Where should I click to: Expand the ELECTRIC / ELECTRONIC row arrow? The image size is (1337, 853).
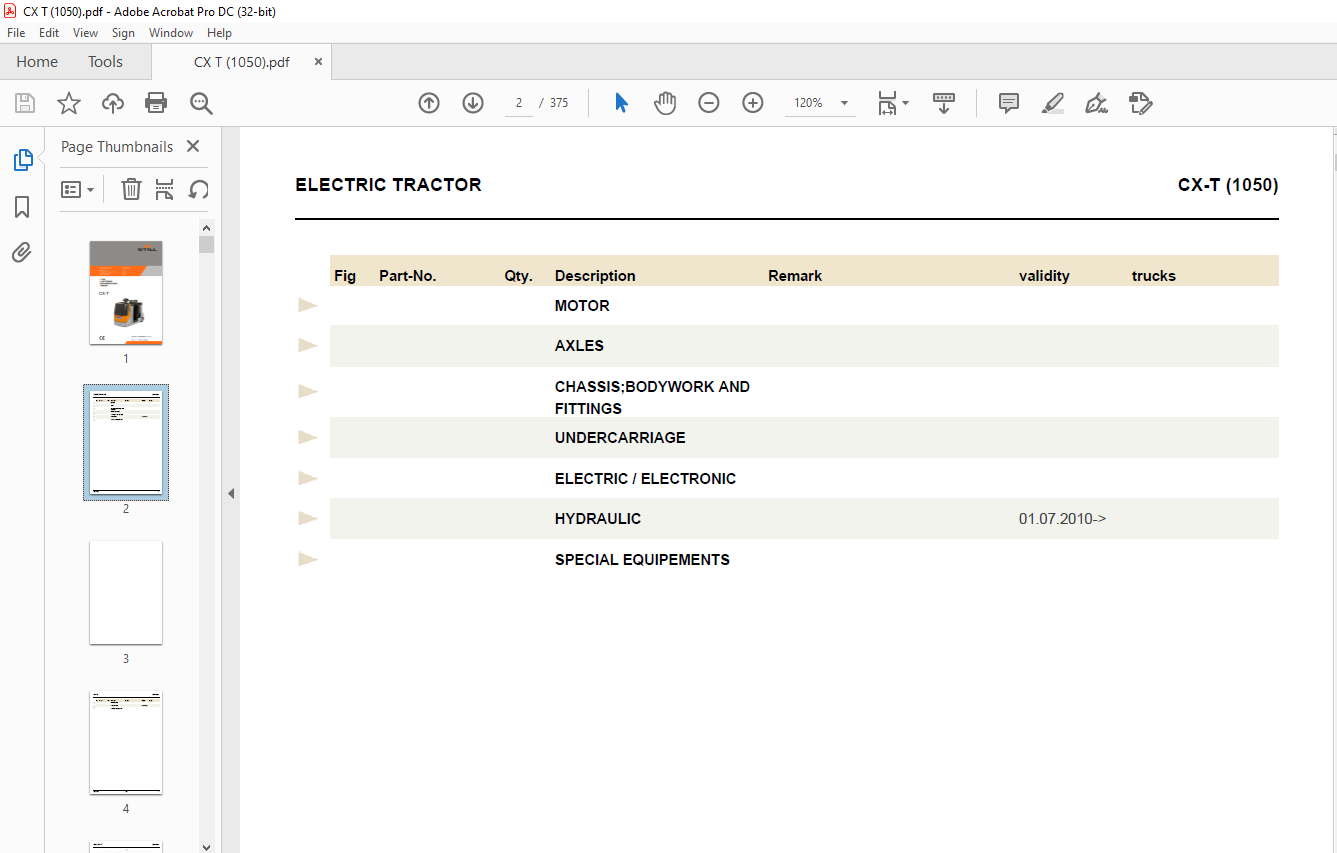[308, 478]
